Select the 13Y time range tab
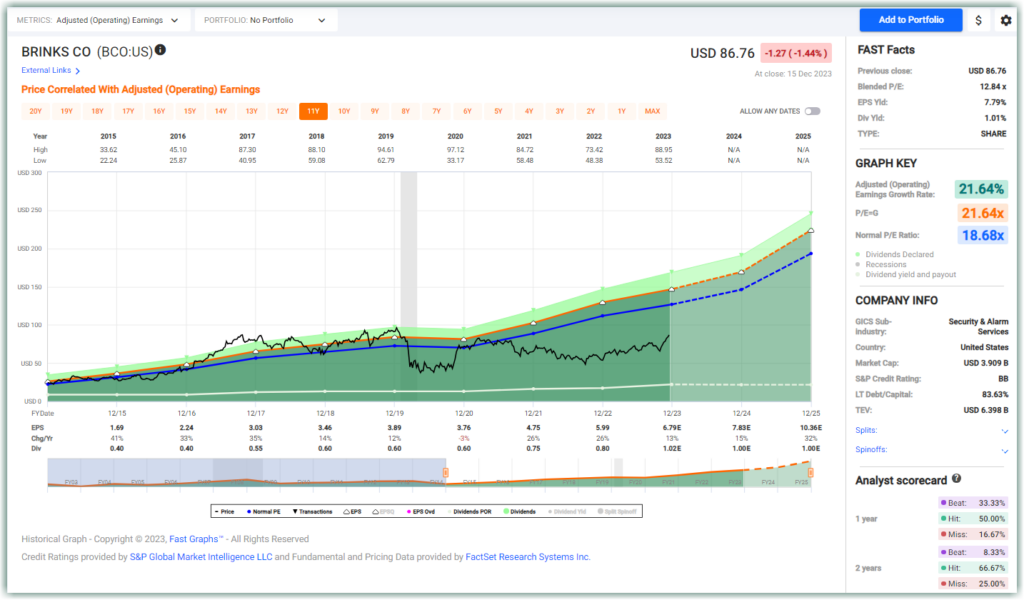The image size is (1024, 600). tap(251, 112)
